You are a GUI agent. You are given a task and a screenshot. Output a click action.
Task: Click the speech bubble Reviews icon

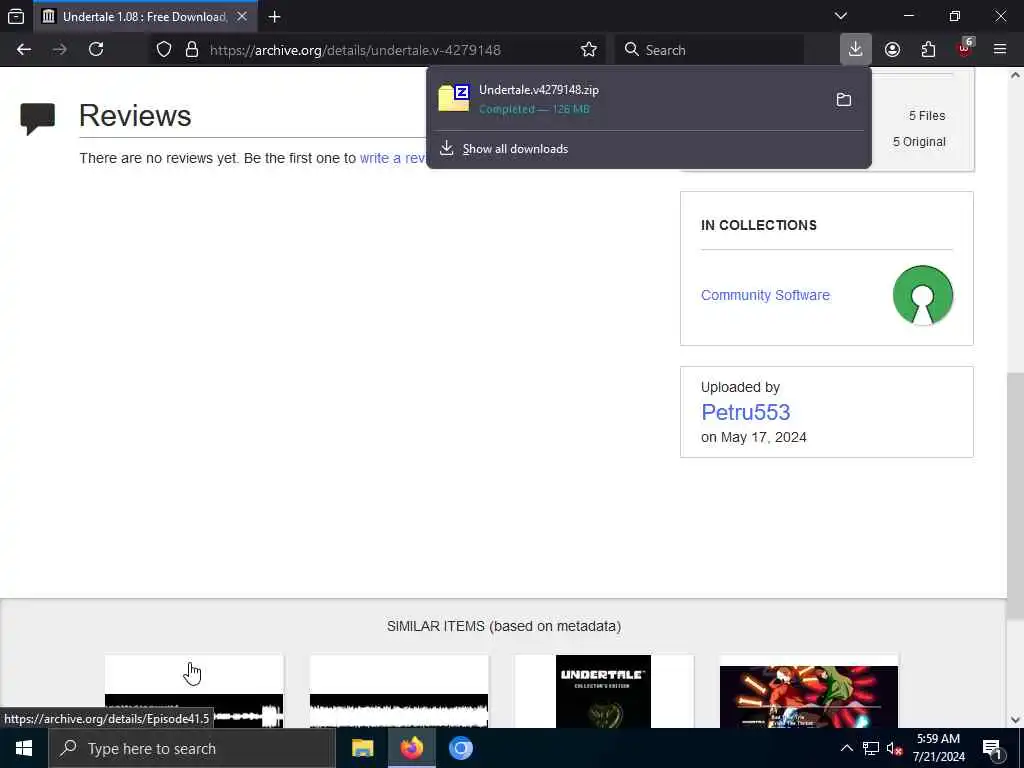(38, 119)
